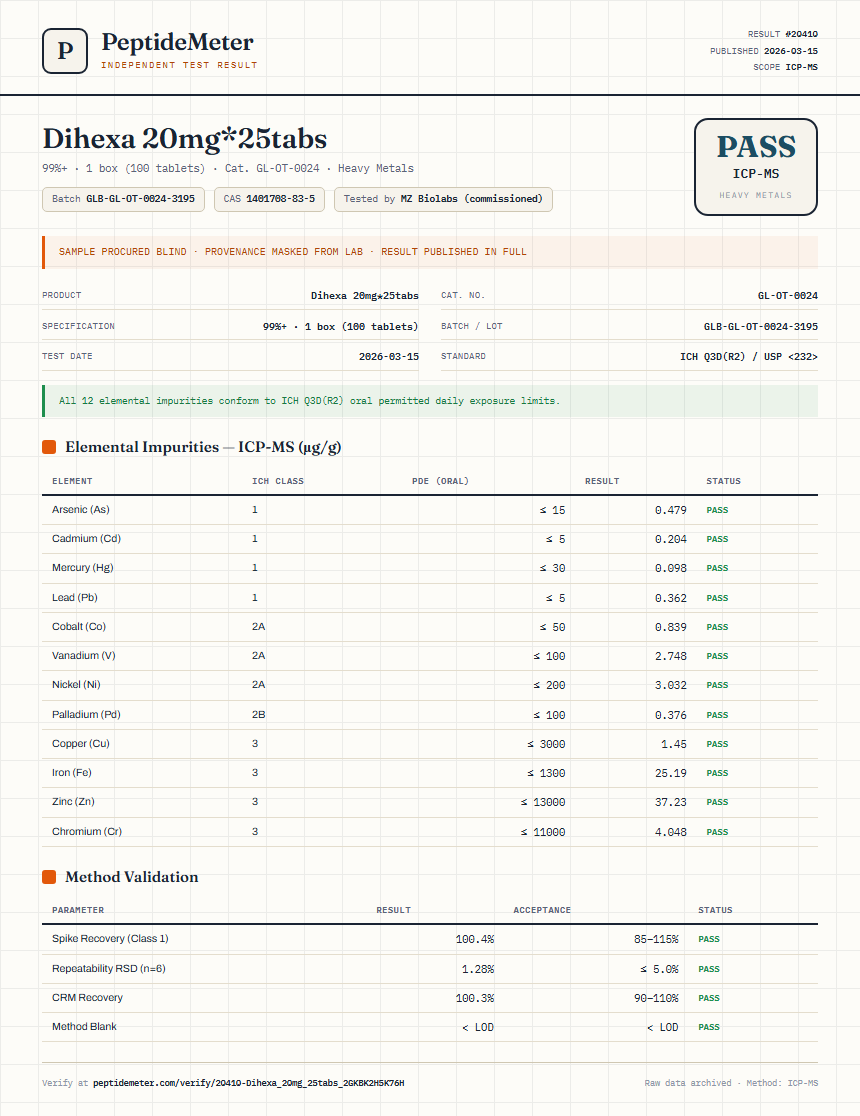Click the Arsenic result value 0.479
860x1116 pixels.
point(671,510)
